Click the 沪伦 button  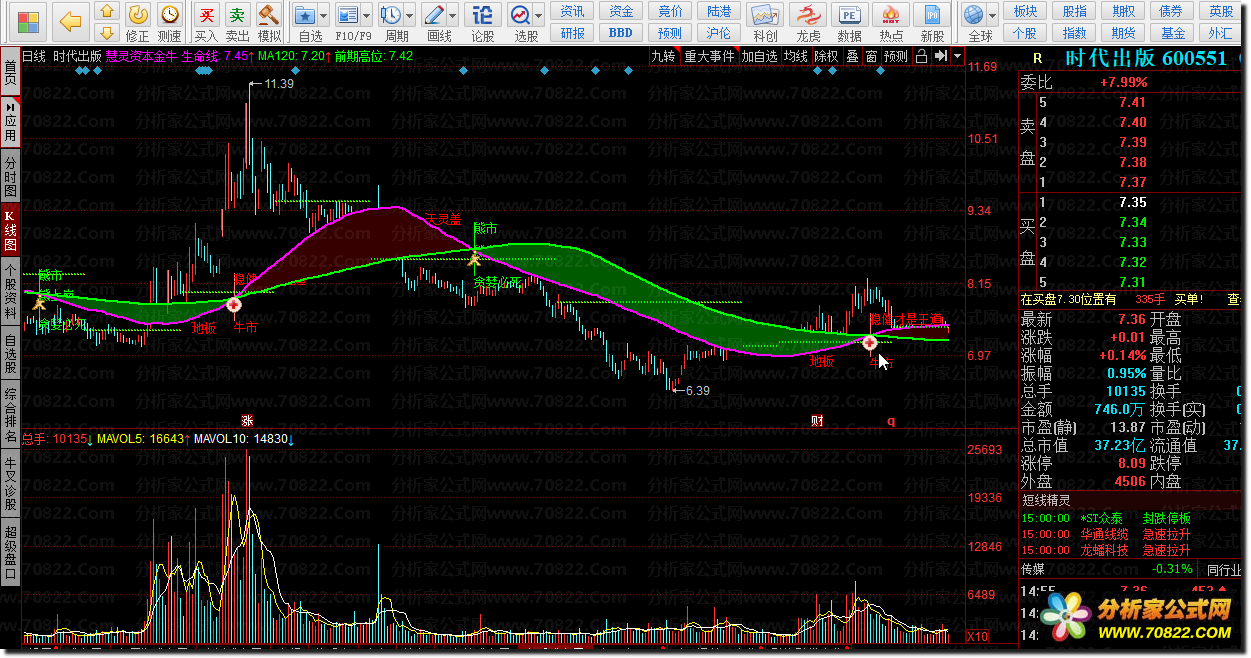718,32
